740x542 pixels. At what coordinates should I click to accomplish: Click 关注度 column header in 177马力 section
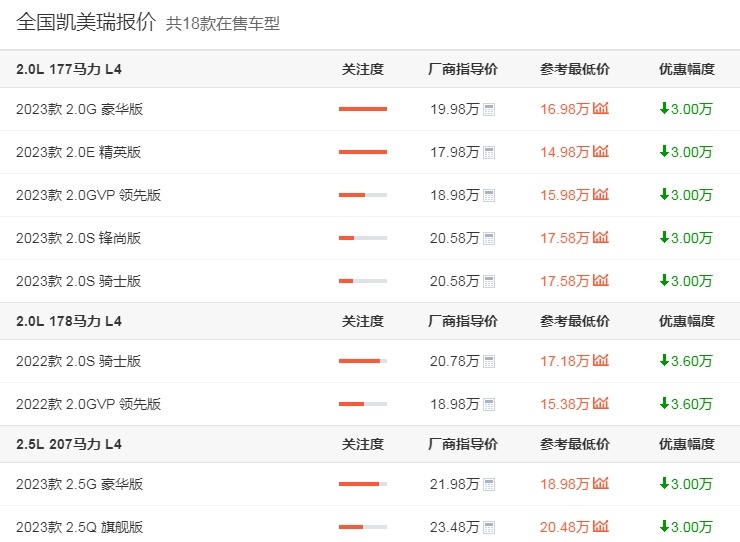click(x=362, y=69)
